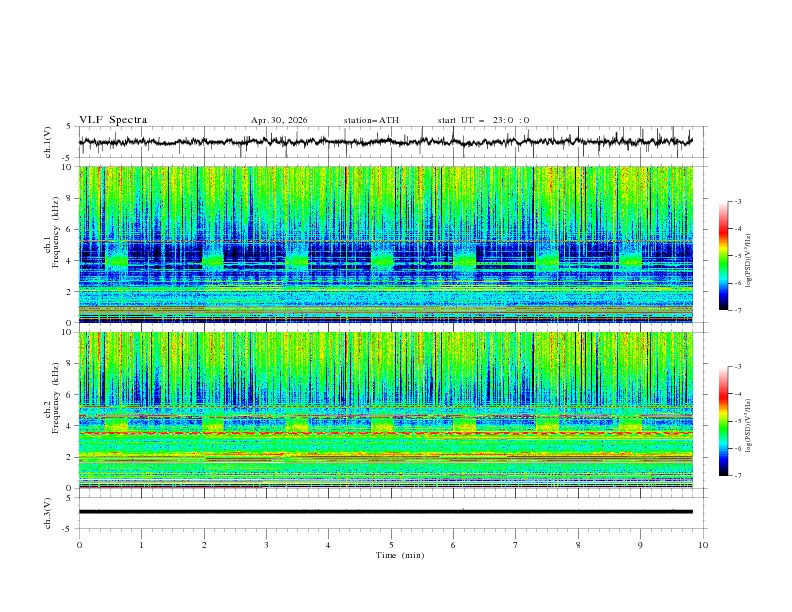Click the ch.1 voltage waveform trace
The image size is (792, 612).
pyautogui.click(x=385, y=141)
